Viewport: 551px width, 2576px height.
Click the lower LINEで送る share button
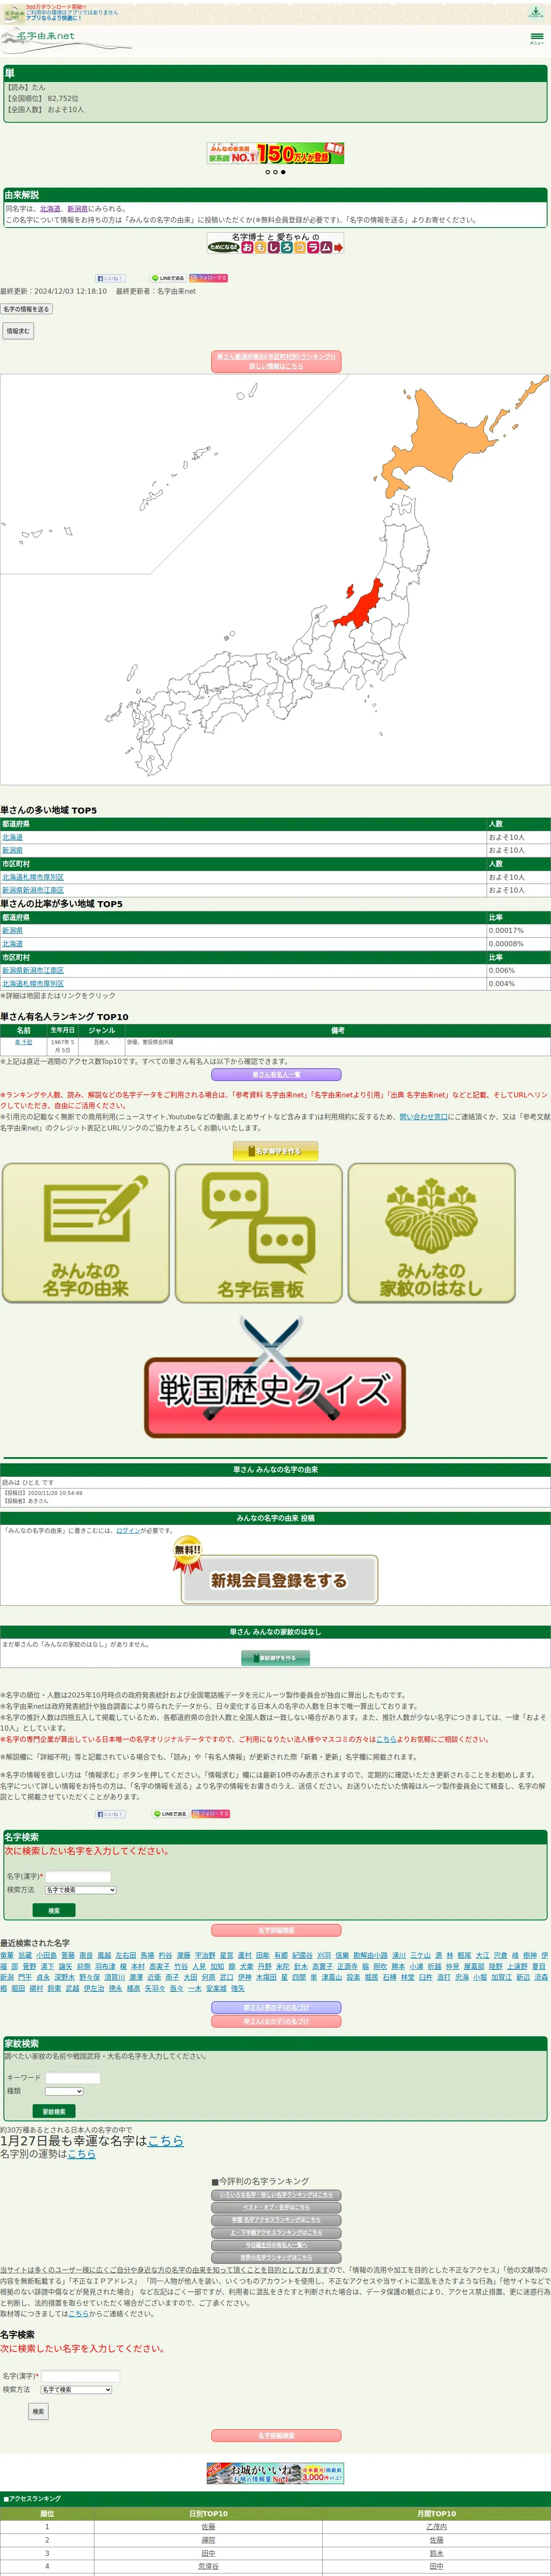(169, 1814)
